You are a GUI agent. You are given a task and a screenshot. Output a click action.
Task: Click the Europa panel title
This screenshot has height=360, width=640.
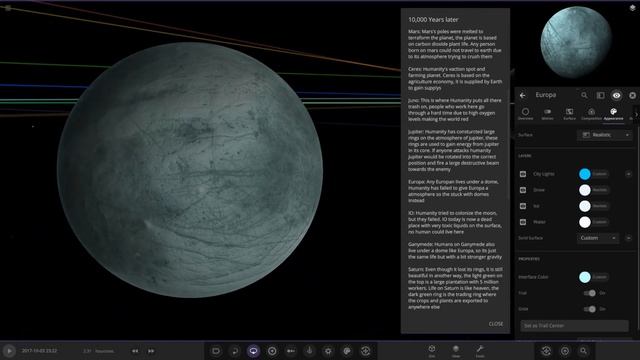click(546, 95)
